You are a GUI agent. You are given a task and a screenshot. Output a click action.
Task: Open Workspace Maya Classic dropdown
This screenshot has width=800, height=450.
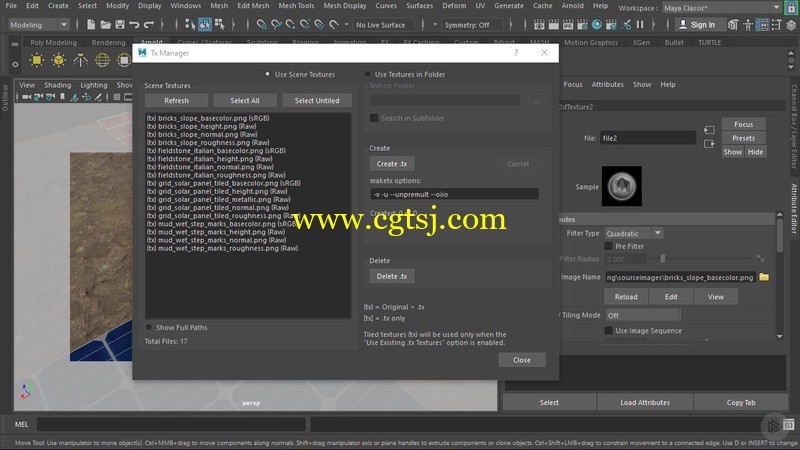tap(721, 8)
